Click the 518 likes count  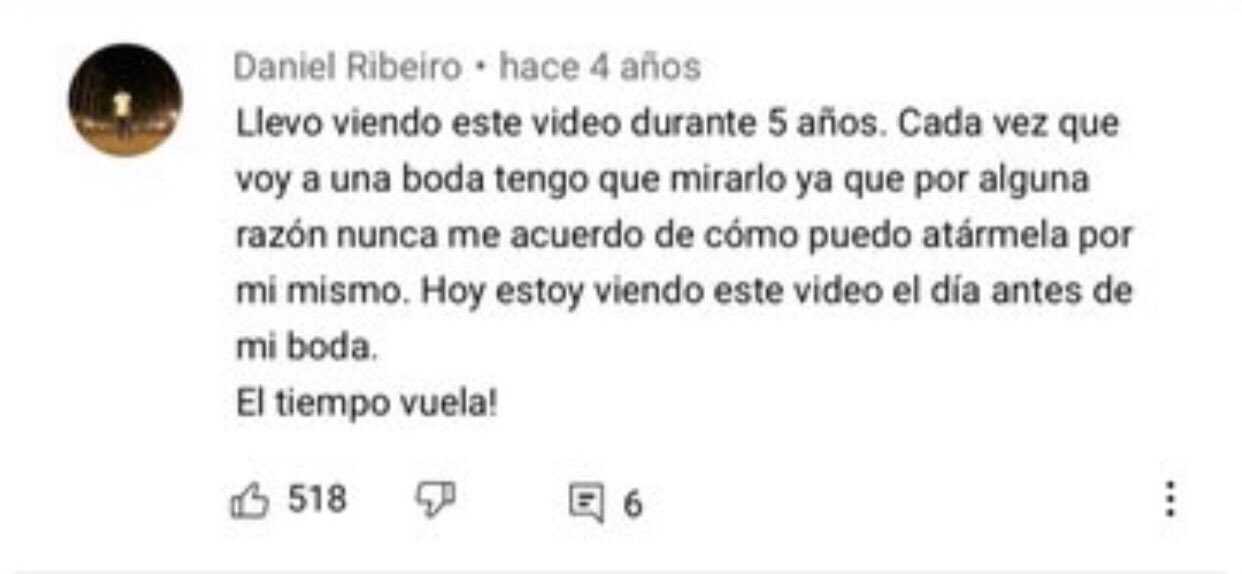point(317,498)
